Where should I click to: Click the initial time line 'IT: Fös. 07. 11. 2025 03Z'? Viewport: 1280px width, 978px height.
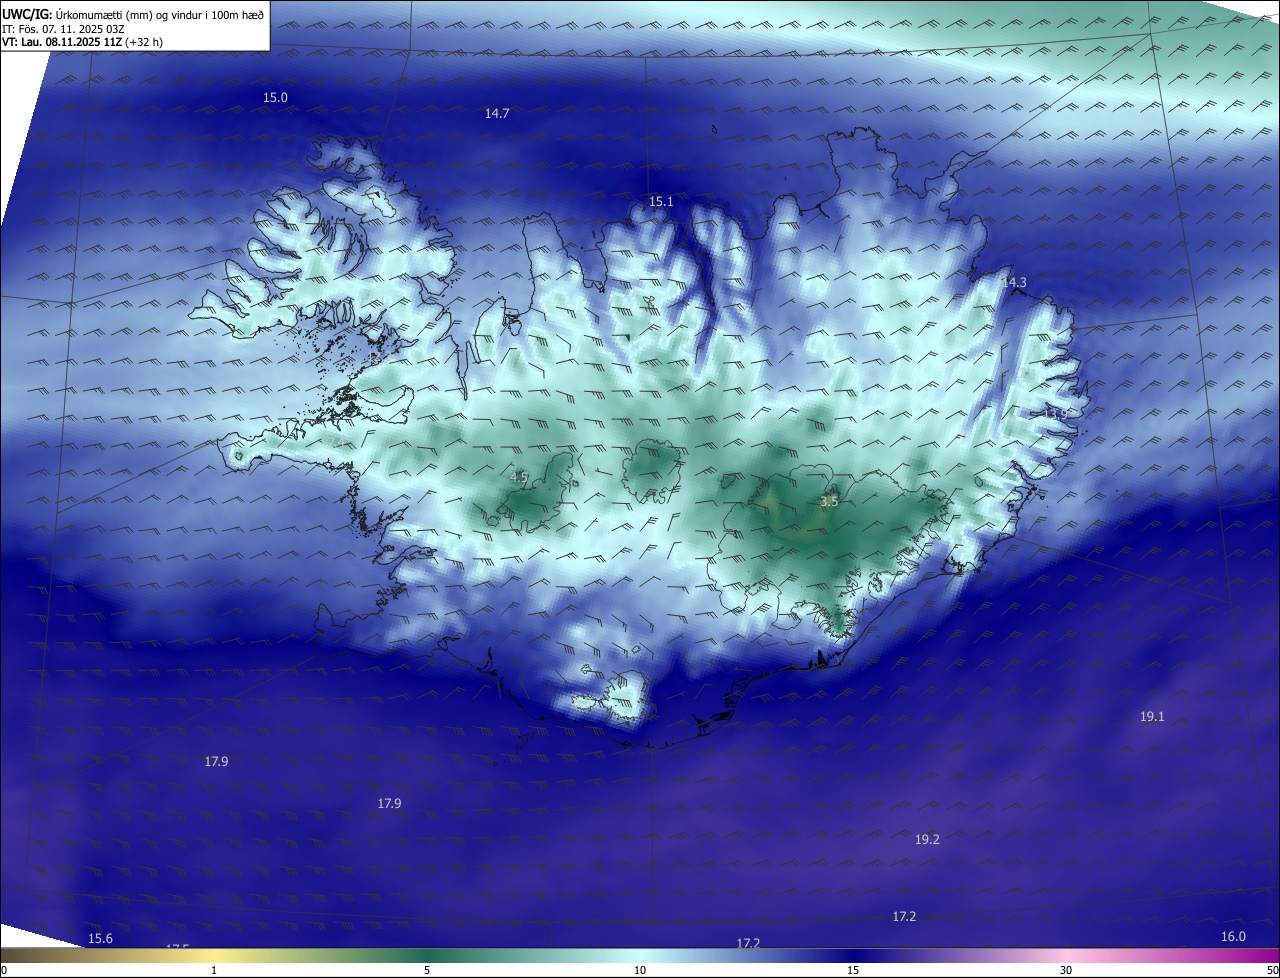[x=63, y=28]
